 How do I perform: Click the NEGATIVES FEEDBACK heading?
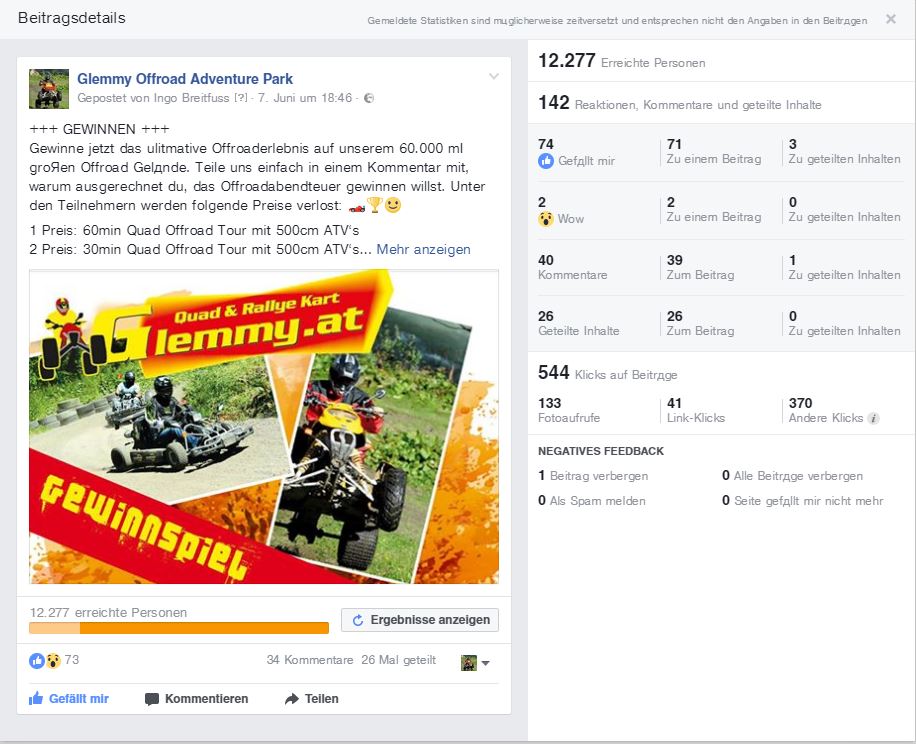click(x=601, y=451)
